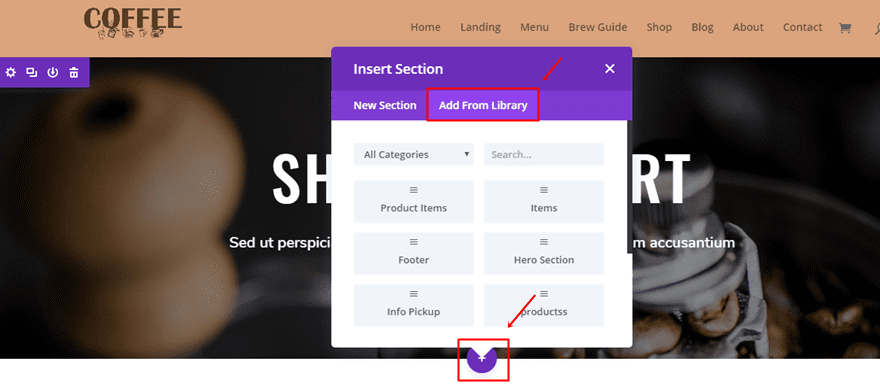Image resolution: width=880 pixels, height=385 pixels.
Task: Click the library search field
Action: (544, 154)
